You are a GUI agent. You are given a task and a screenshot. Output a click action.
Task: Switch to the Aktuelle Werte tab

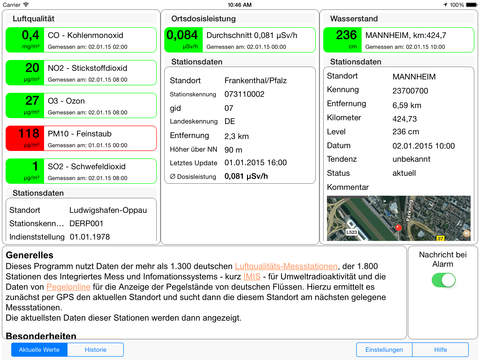(x=39, y=350)
